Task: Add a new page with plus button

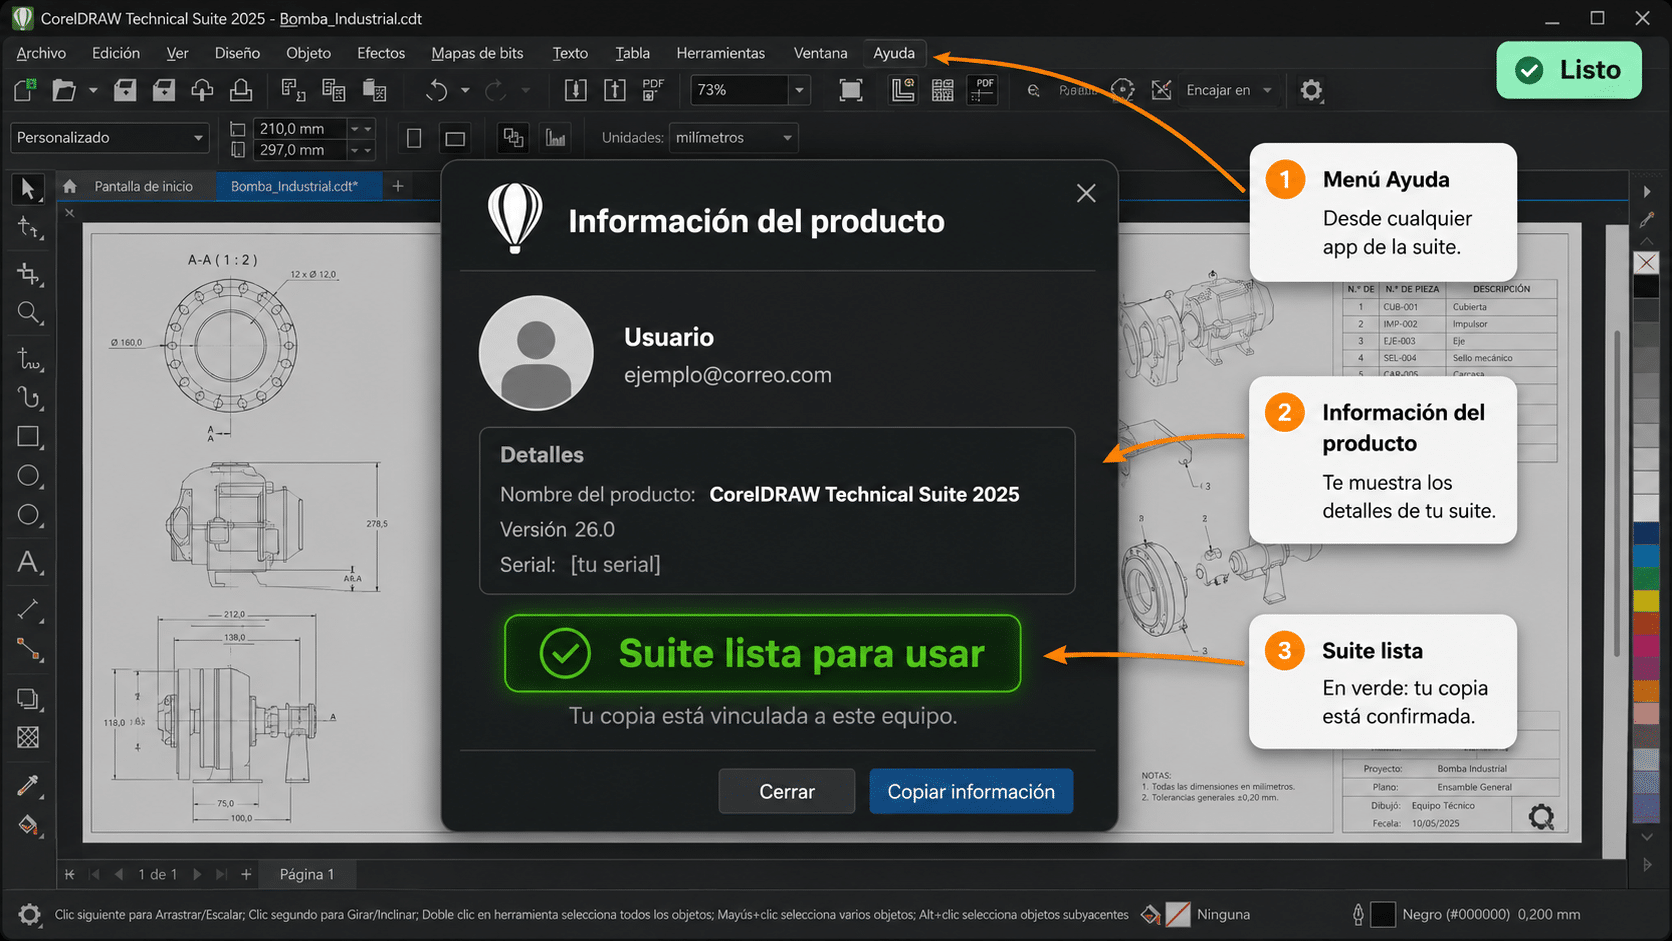Action: [246, 874]
